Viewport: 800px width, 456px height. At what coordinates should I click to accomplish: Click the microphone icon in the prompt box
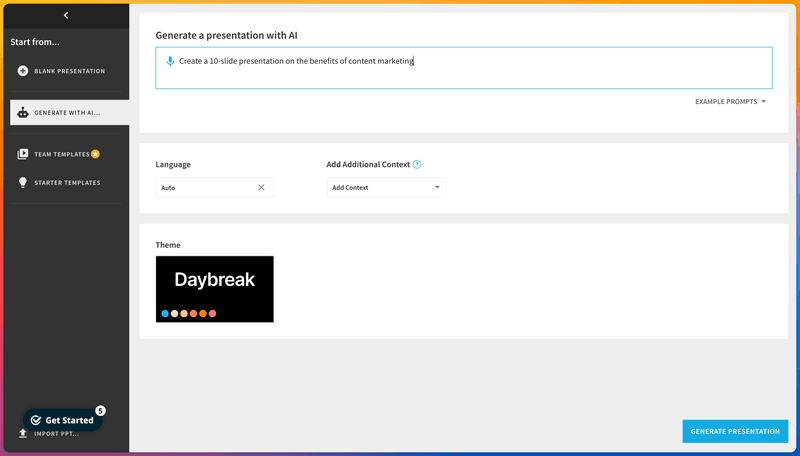pyautogui.click(x=170, y=61)
